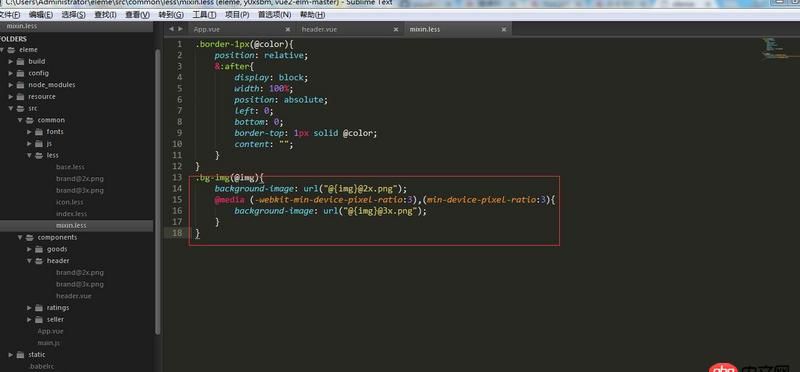Collapse the eleme folder arrow
The width and height of the screenshot is (800, 372).
click(x=2, y=49)
